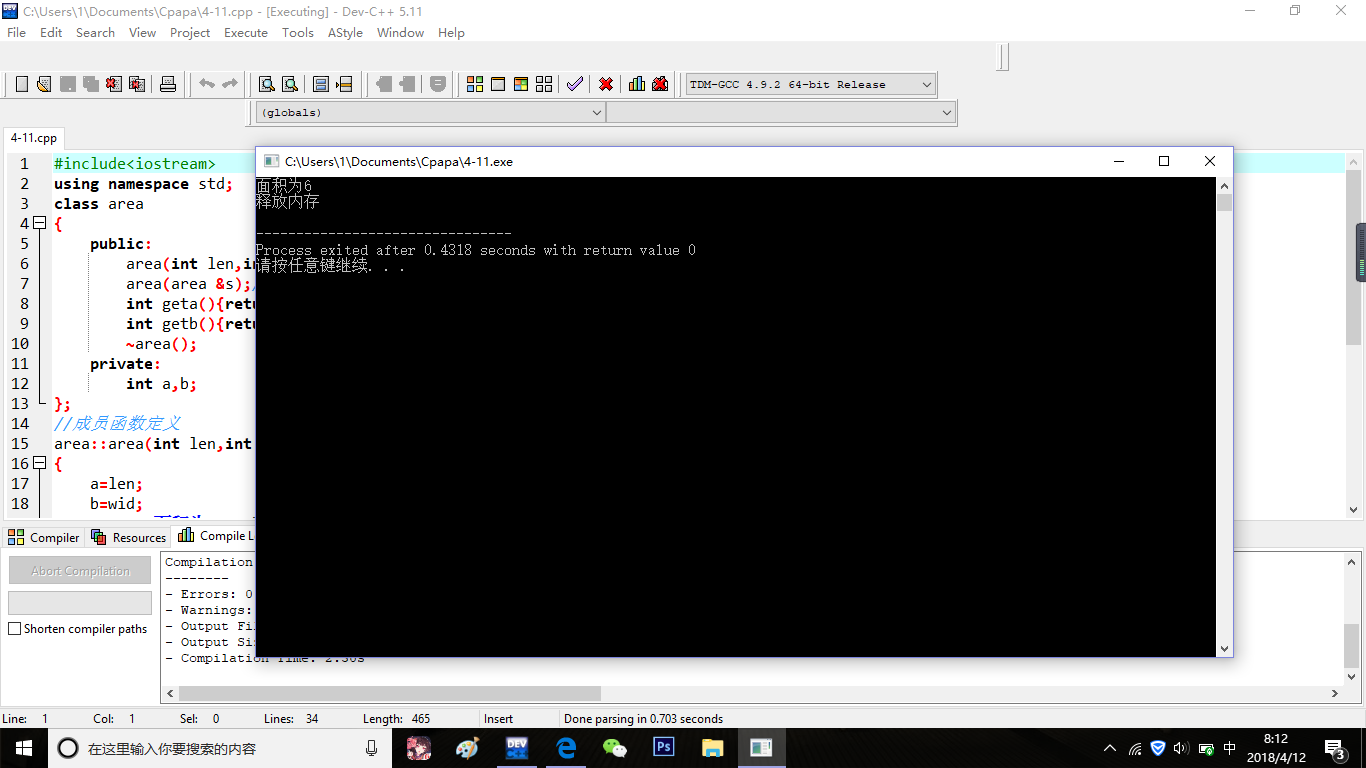The image size is (1366, 768).
Task: Click the Goto Function toolbar icon
Action: pos(321,84)
